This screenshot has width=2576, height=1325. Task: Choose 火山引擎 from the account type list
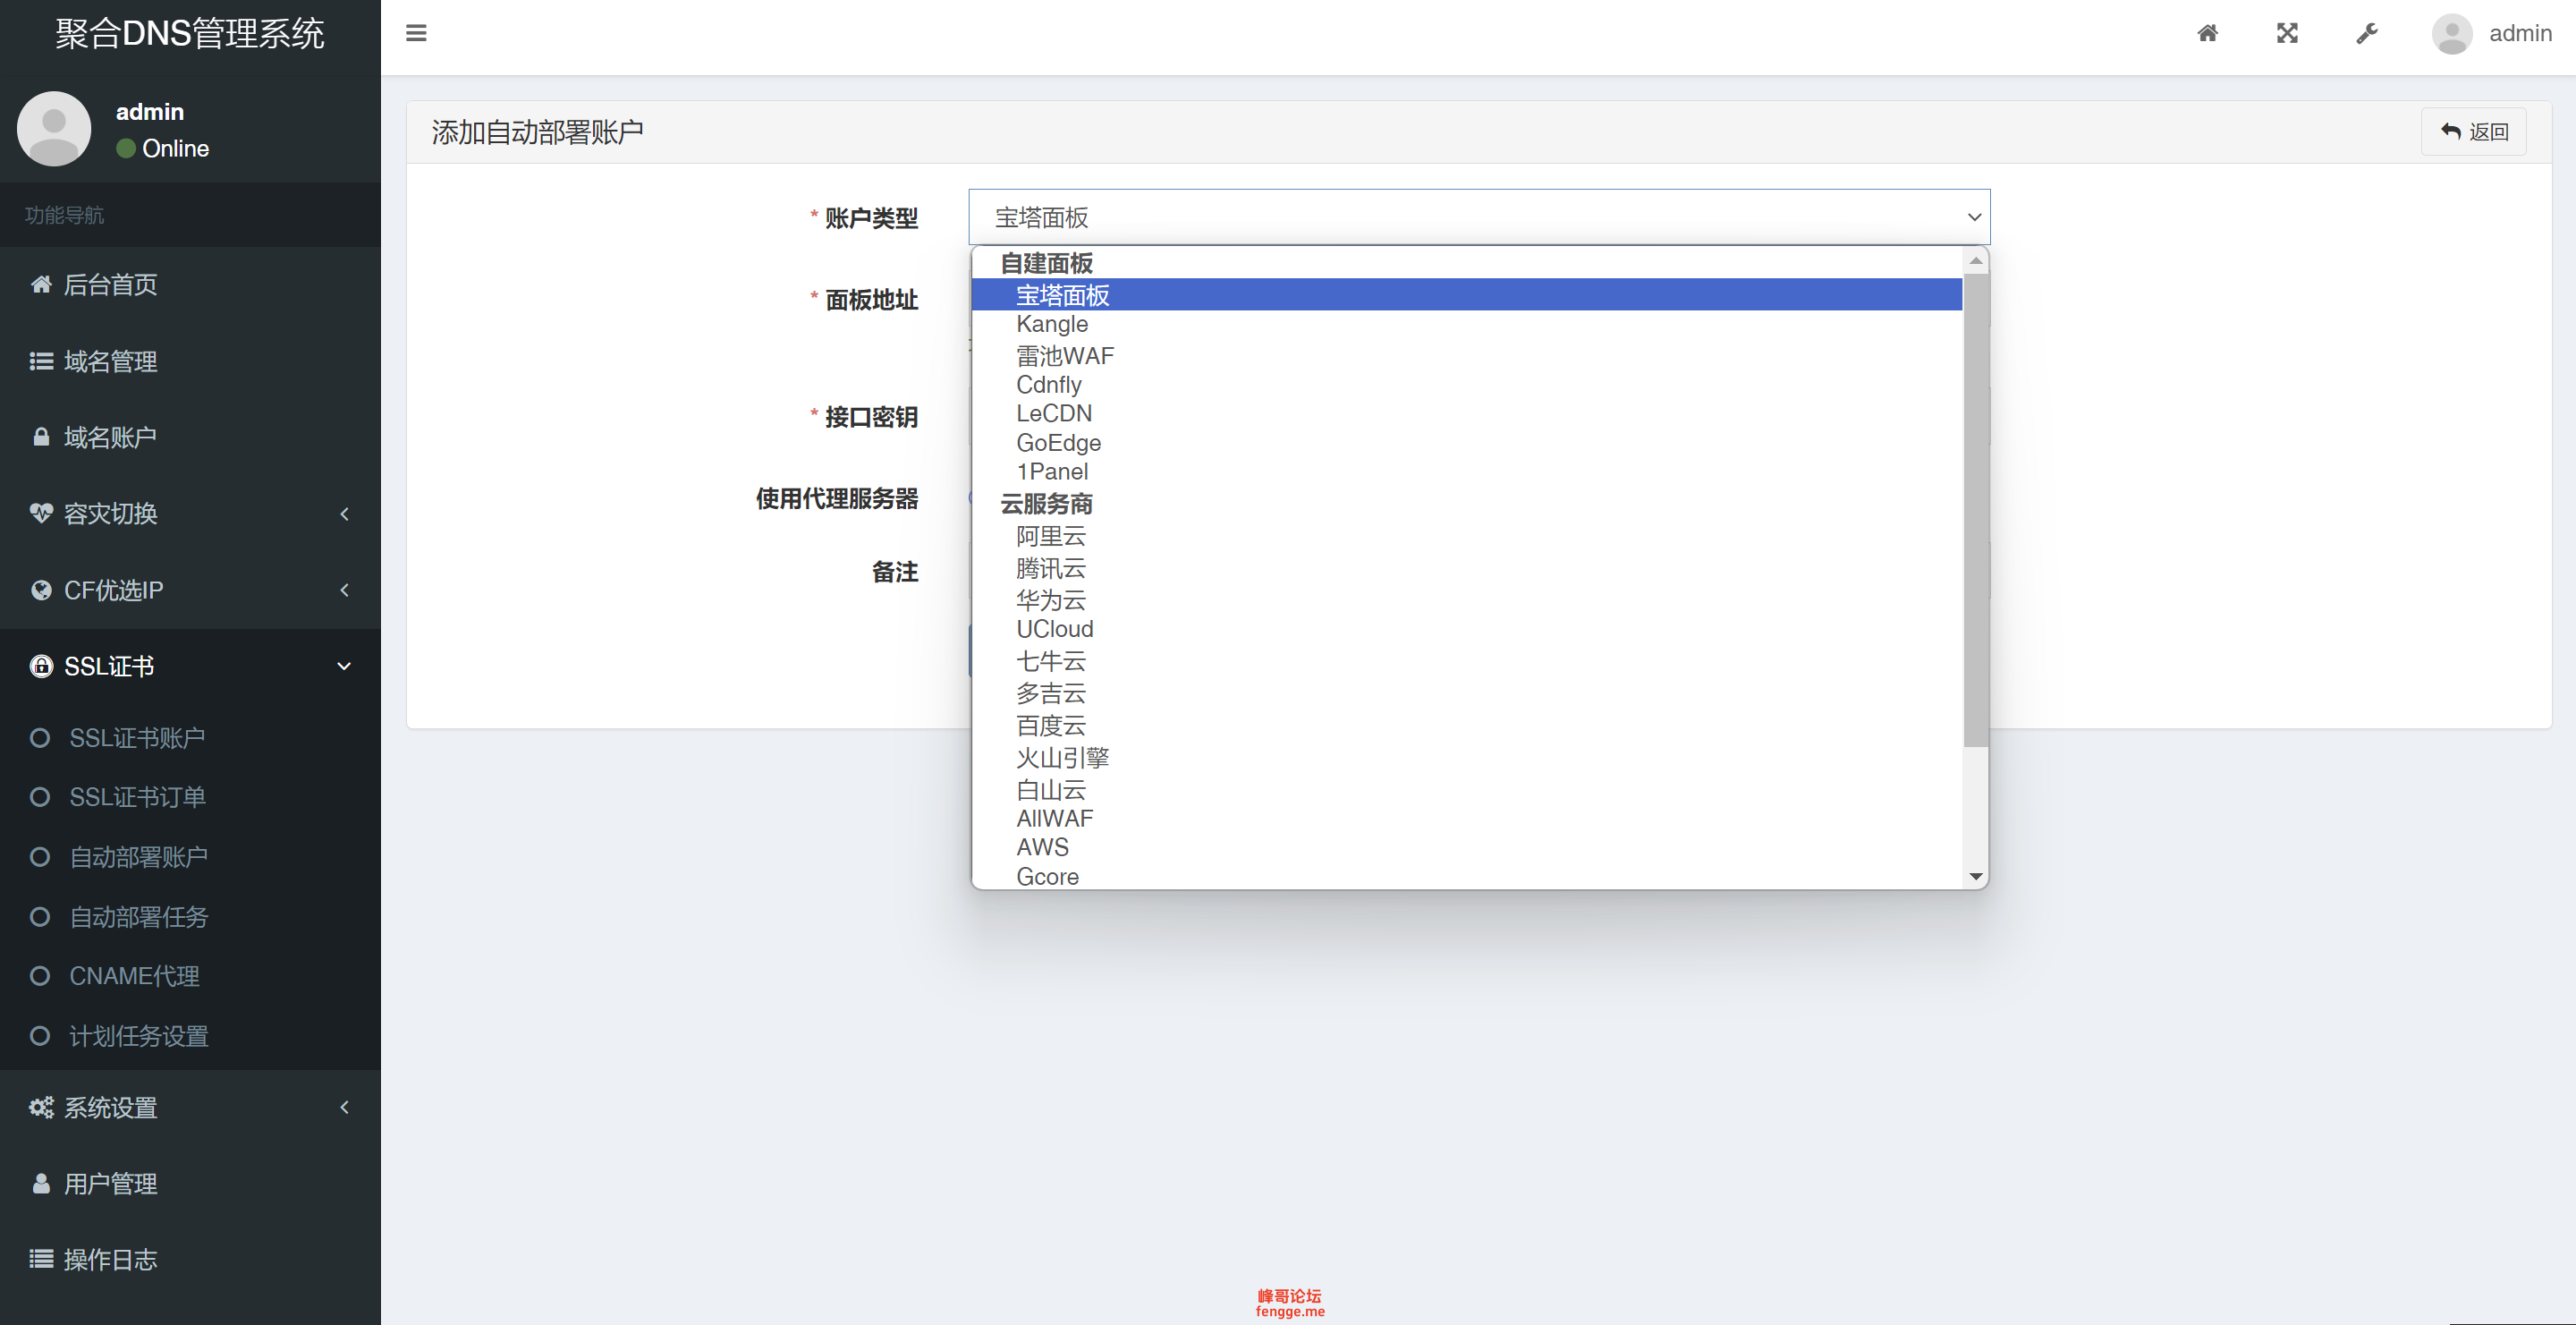1466,758
